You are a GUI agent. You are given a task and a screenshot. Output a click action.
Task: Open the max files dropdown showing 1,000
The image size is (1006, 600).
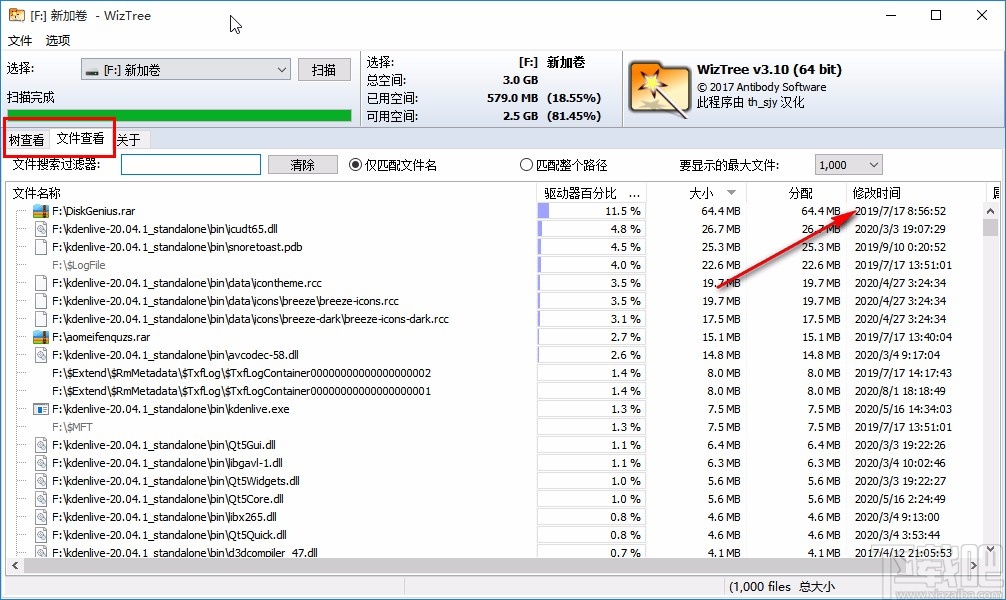848,165
